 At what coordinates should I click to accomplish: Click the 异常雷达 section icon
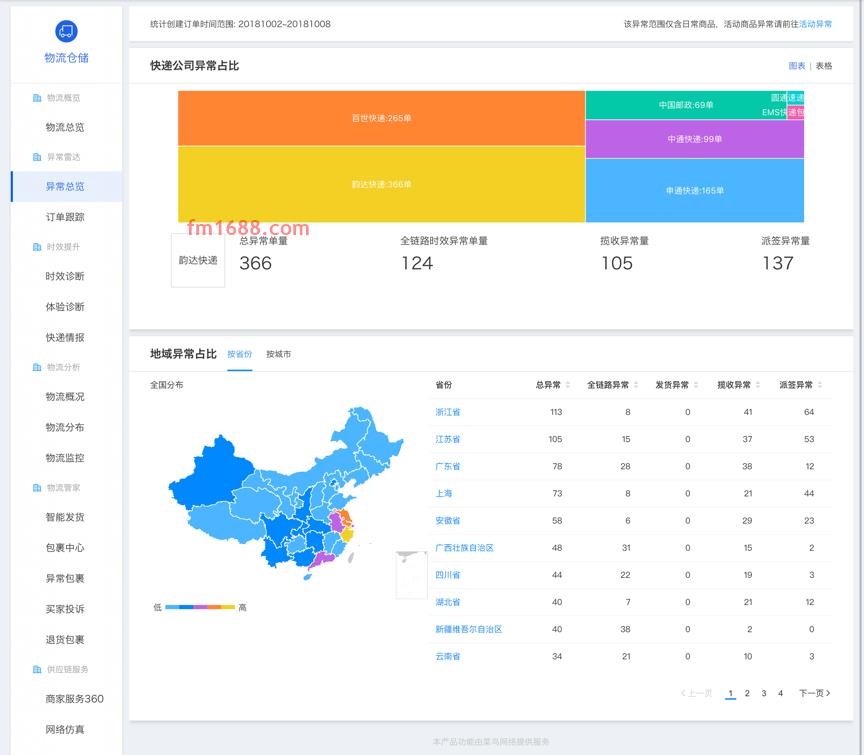pos(37,157)
